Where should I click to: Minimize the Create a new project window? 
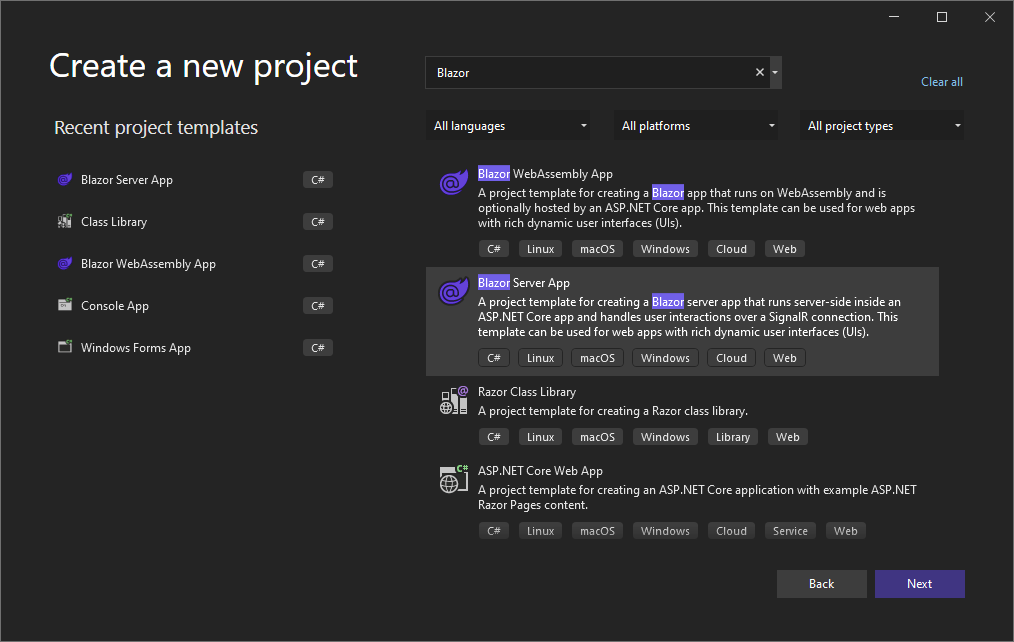coord(894,17)
